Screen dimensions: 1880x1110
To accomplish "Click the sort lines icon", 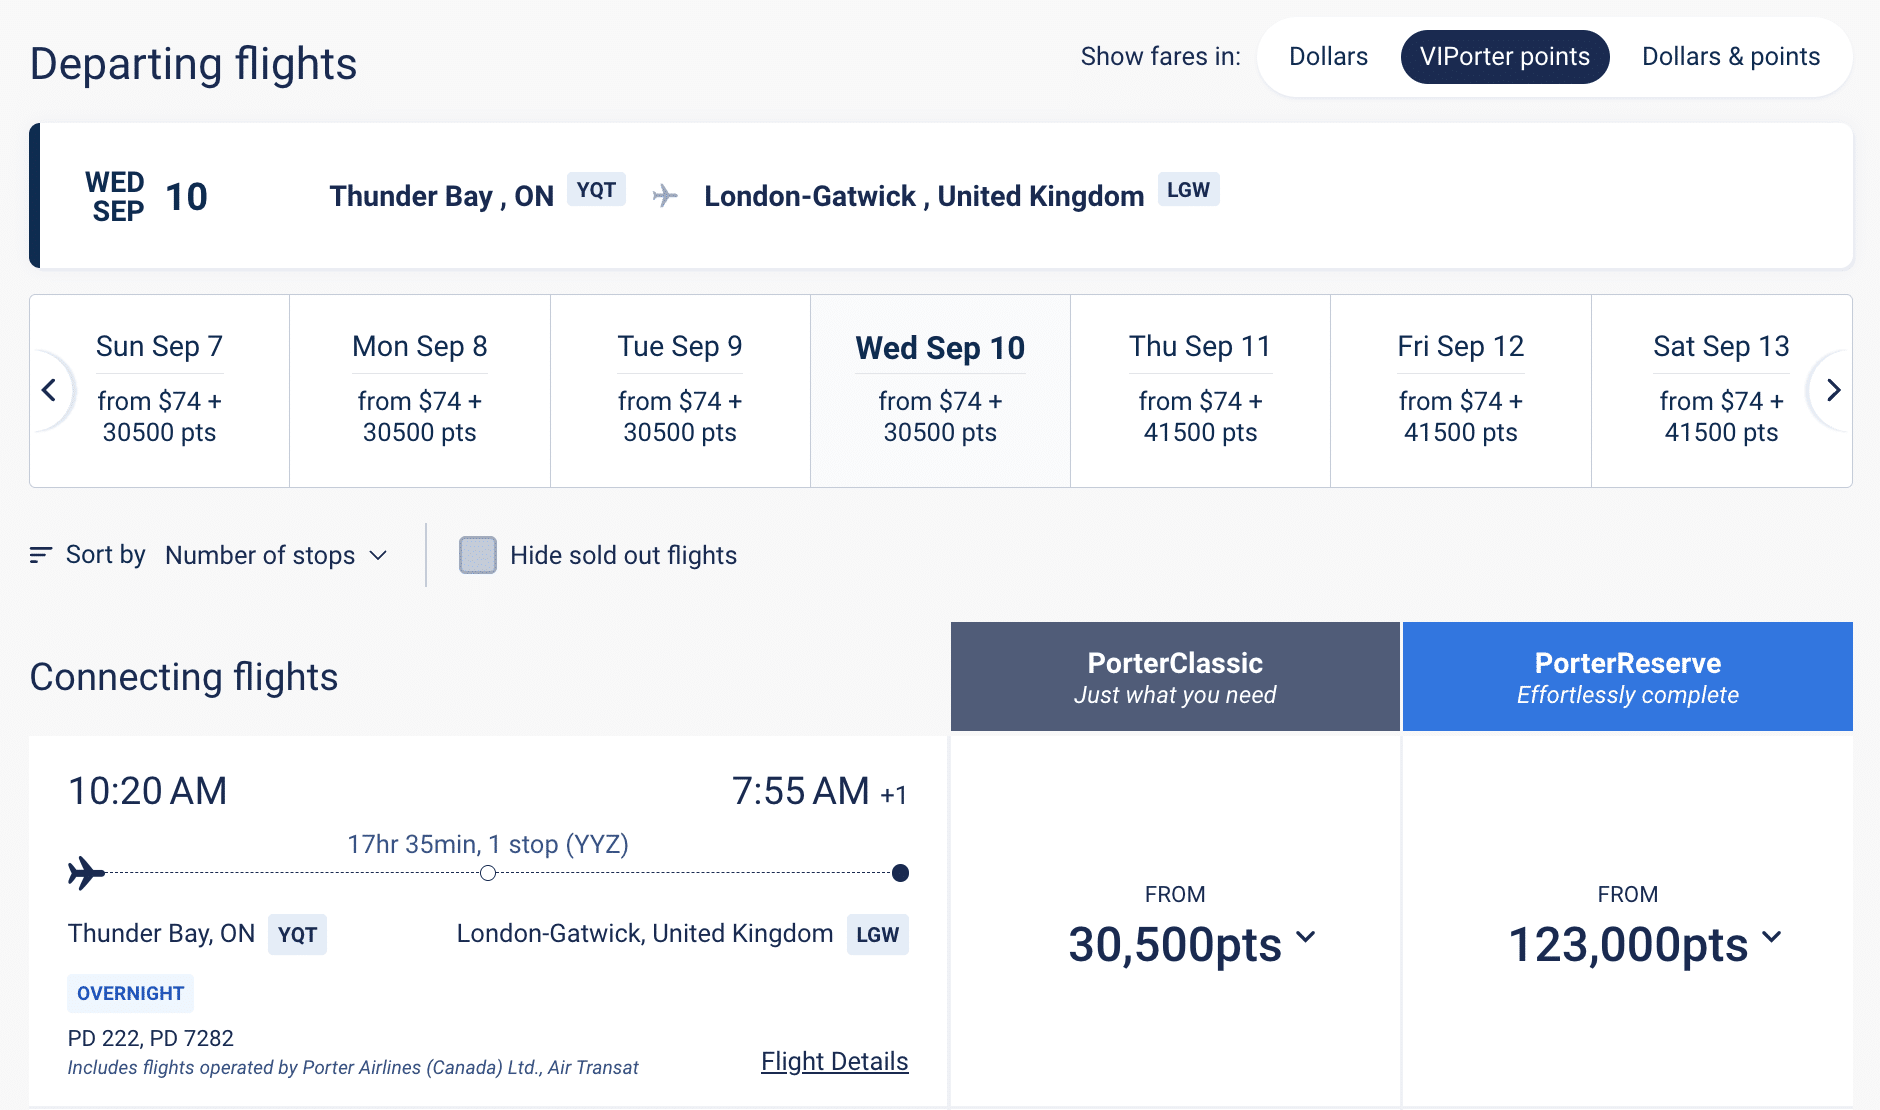I will click(x=40, y=555).
